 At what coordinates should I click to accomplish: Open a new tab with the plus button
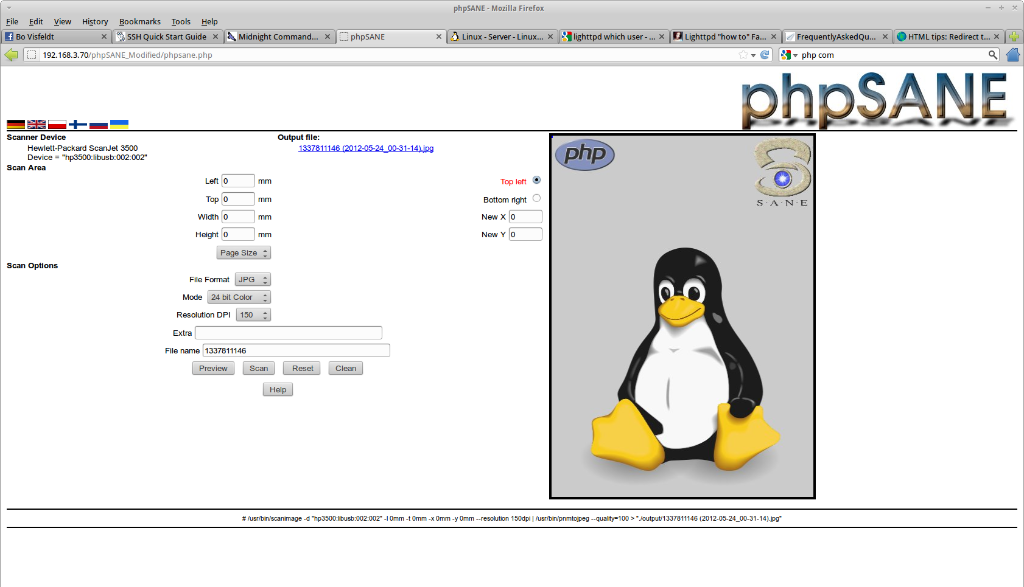(1014, 37)
